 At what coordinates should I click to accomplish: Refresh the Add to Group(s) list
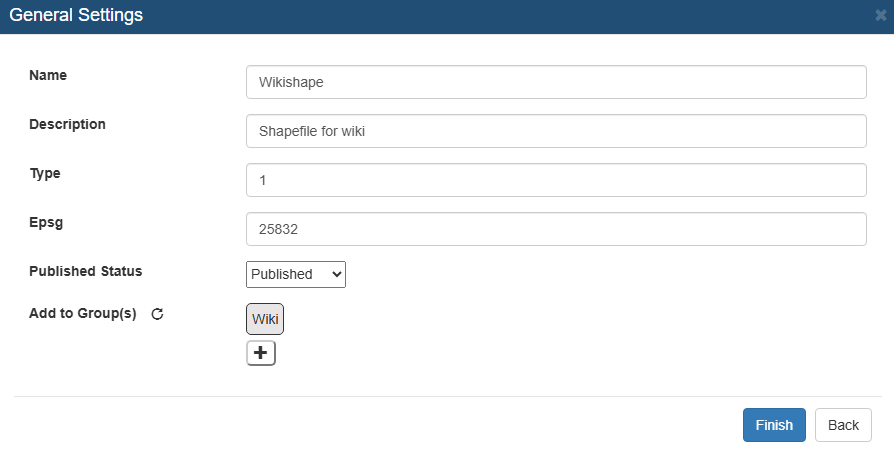[157, 314]
